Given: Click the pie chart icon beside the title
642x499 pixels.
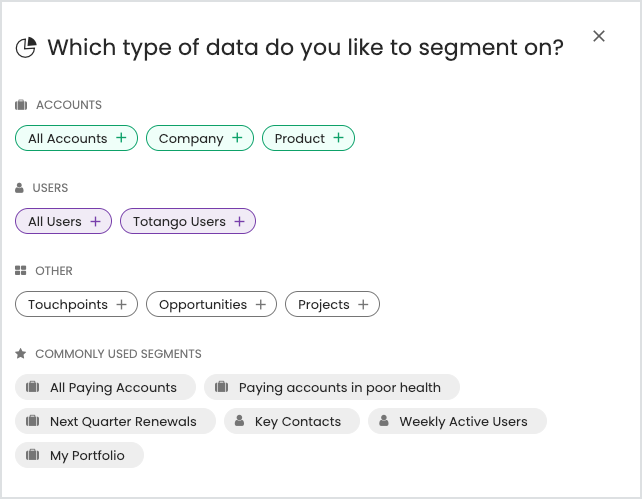Looking at the screenshot, I should [26, 47].
